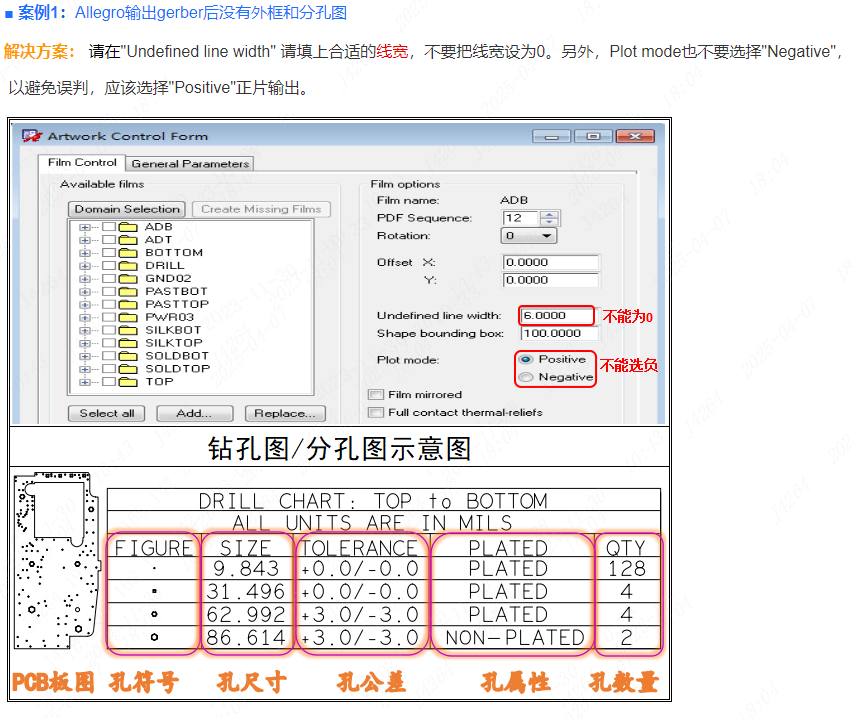The width and height of the screenshot is (851, 719).
Task: Expand the SILKTOP film tree node
Action: 85,343
